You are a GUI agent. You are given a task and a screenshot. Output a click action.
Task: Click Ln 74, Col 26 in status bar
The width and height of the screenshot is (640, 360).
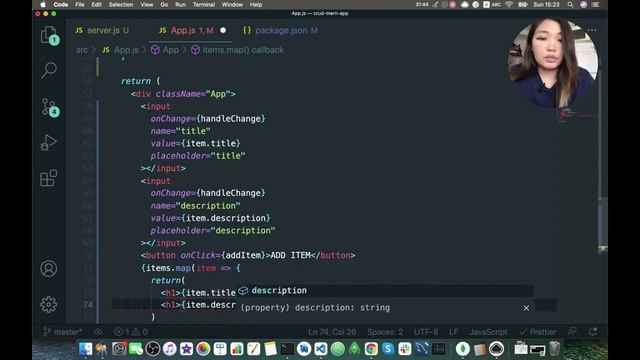coord(332,332)
